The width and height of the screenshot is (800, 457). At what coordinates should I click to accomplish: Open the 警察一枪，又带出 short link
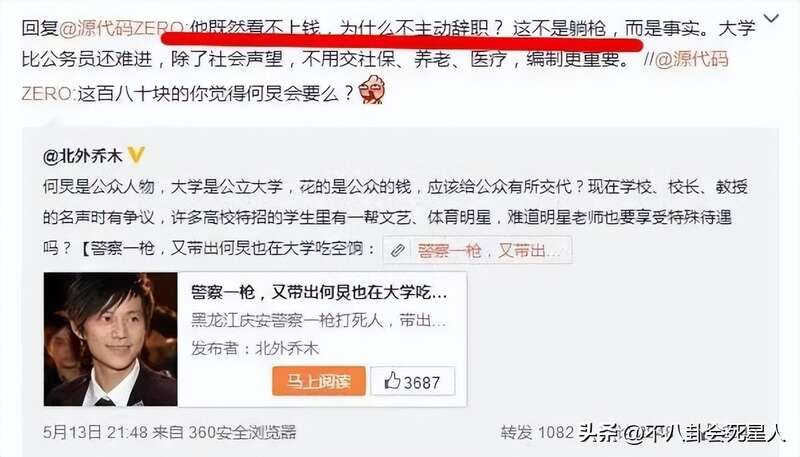[489, 250]
